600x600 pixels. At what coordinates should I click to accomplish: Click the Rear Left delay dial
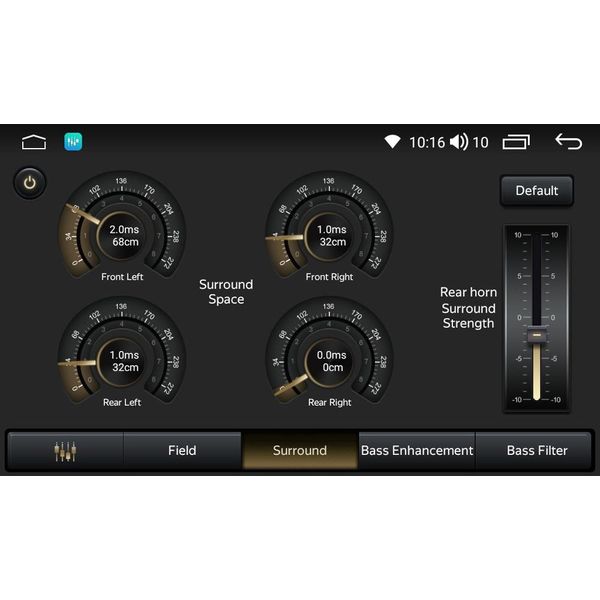tap(122, 360)
